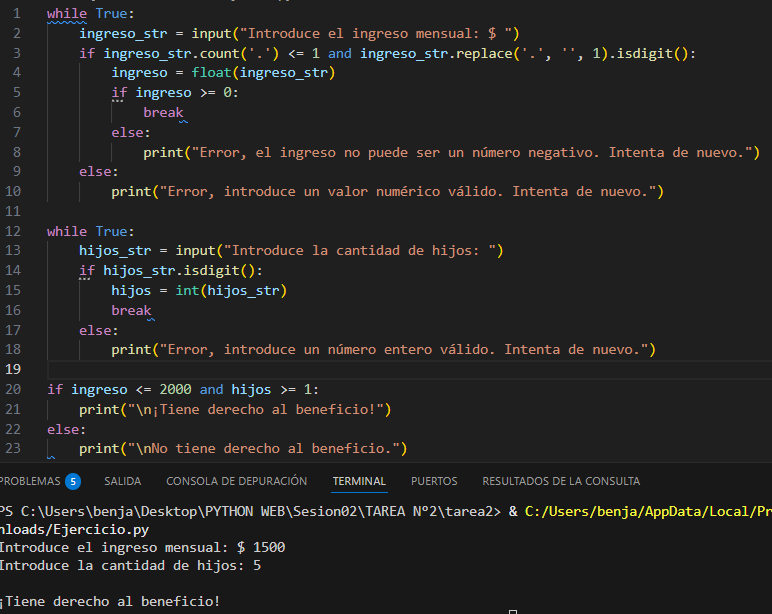Click terminal line showing ingreso mensual 1500
Image resolution: width=772 pixels, height=614 pixels.
click(143, 547)
